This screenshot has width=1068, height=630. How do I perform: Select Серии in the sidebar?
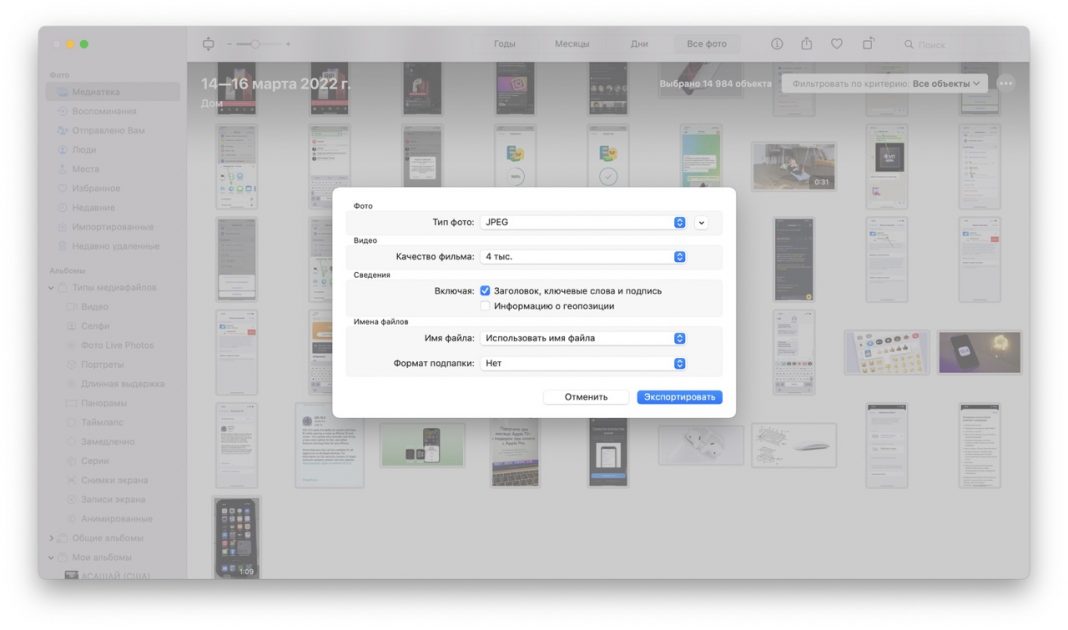click(x=112, y=461)
